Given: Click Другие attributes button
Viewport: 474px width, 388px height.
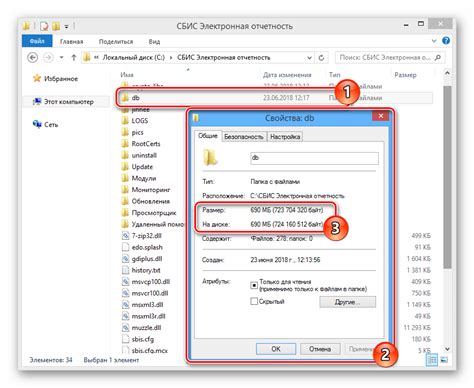Looking at the screenshot, I should point(347,302).
